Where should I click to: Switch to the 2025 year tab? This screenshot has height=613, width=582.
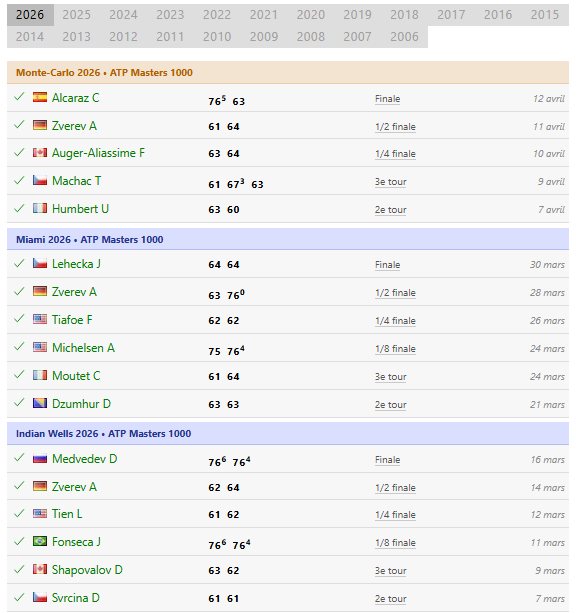(77, 15)
